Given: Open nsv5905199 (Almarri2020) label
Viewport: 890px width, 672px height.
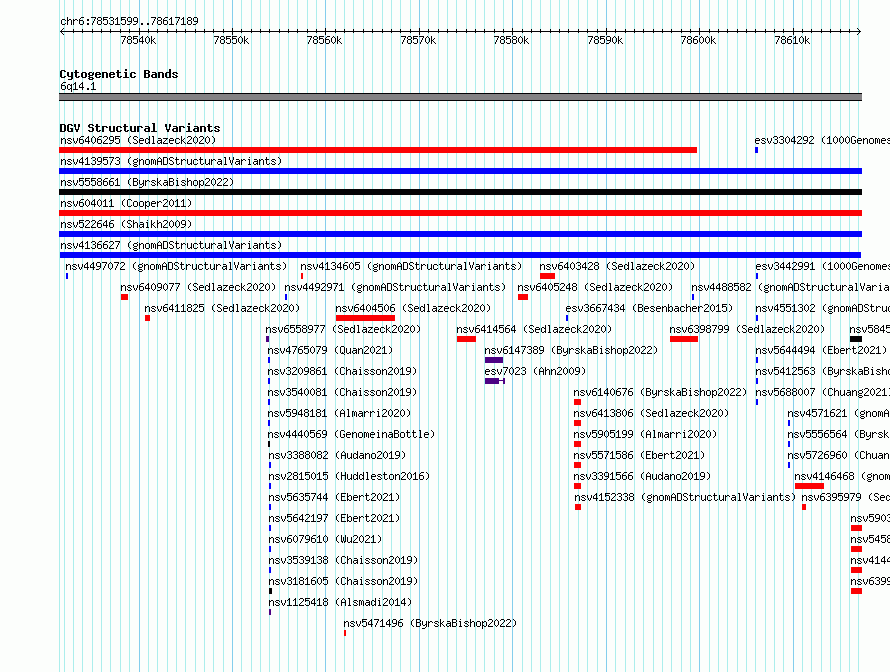Looking at the screenshot, I should pos(645,434).
